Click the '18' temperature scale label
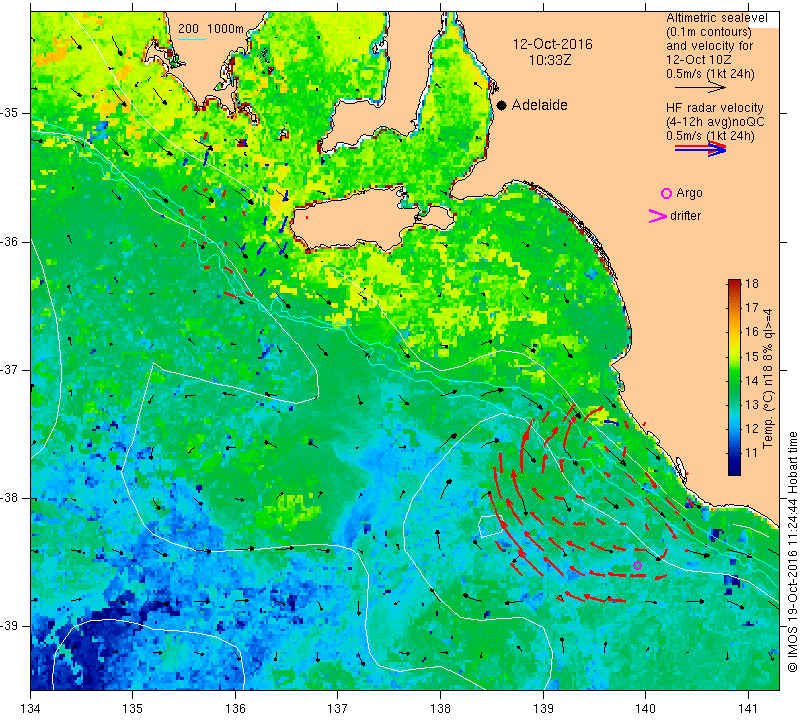The width and height of the screenshot is (800, 720). coord(752,284)
